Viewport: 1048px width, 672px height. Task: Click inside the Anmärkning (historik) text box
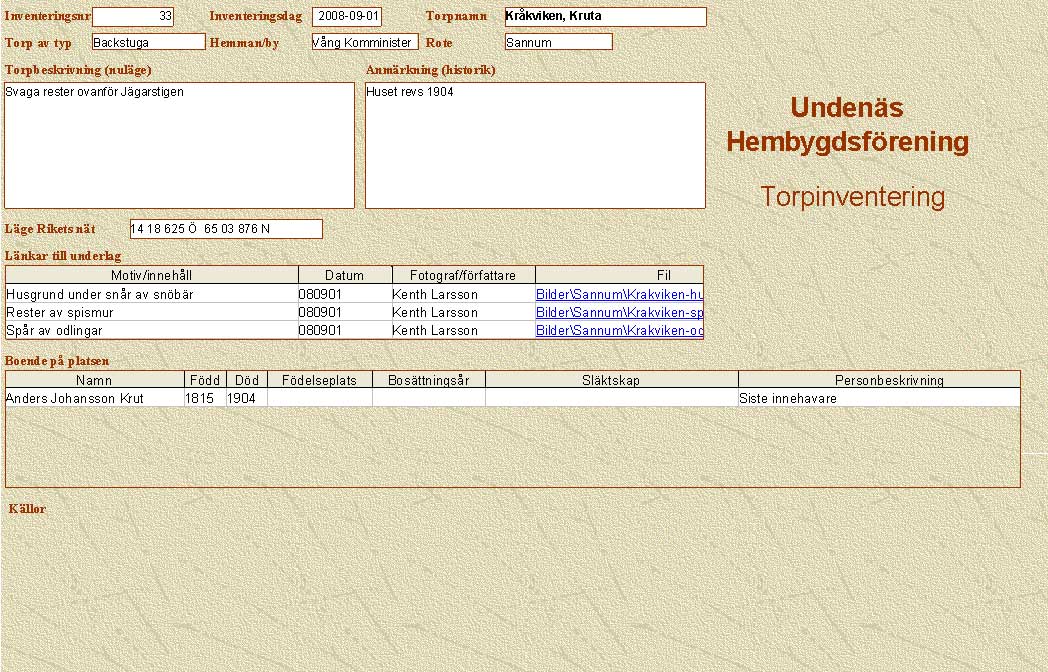pyautogui.click(x=535, y=145)
